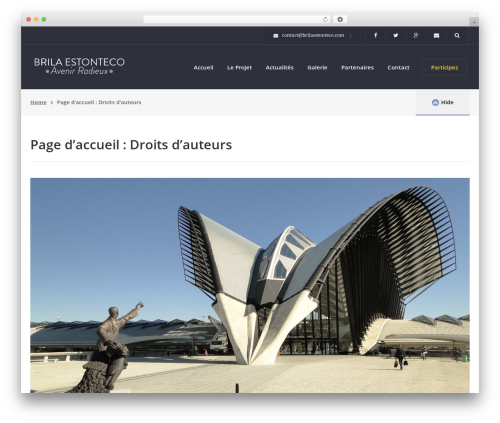Click the mail envelope icon in top bar
The width and height of the screenshot is (500, 423).
click(x=436, y=35)
